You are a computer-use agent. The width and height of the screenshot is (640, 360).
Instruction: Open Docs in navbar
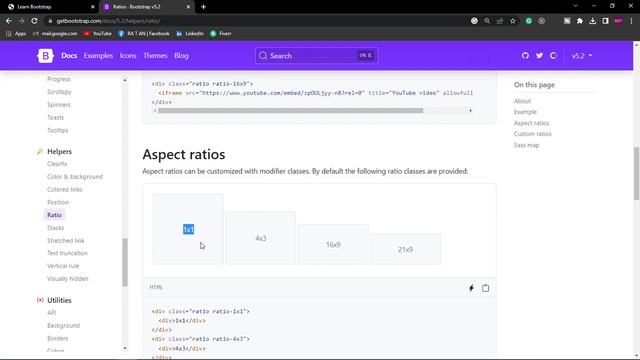(x=69, y=56)
